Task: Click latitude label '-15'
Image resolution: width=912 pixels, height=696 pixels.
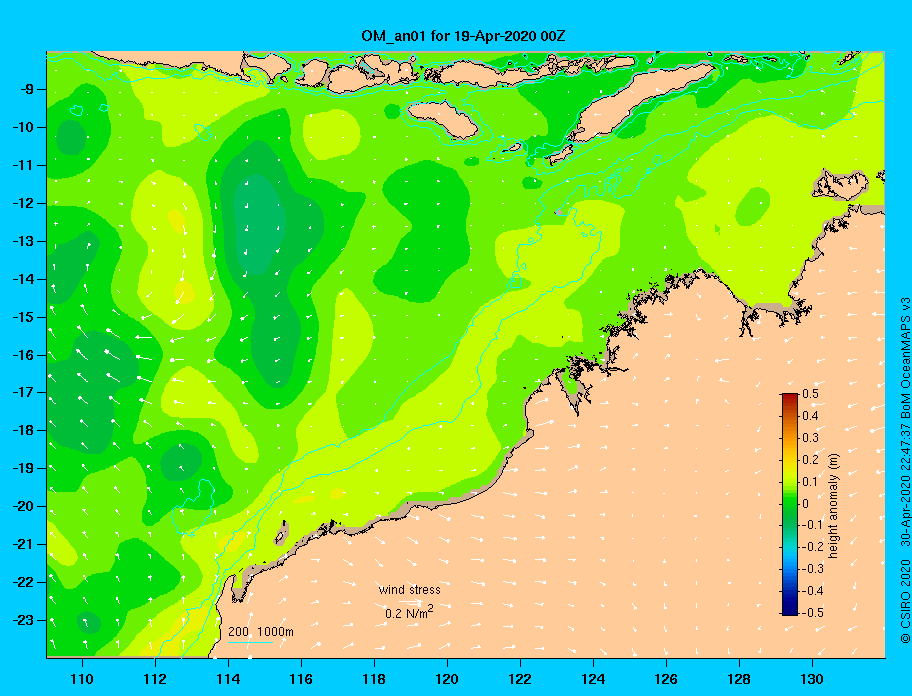Action: tap(23, 317)
